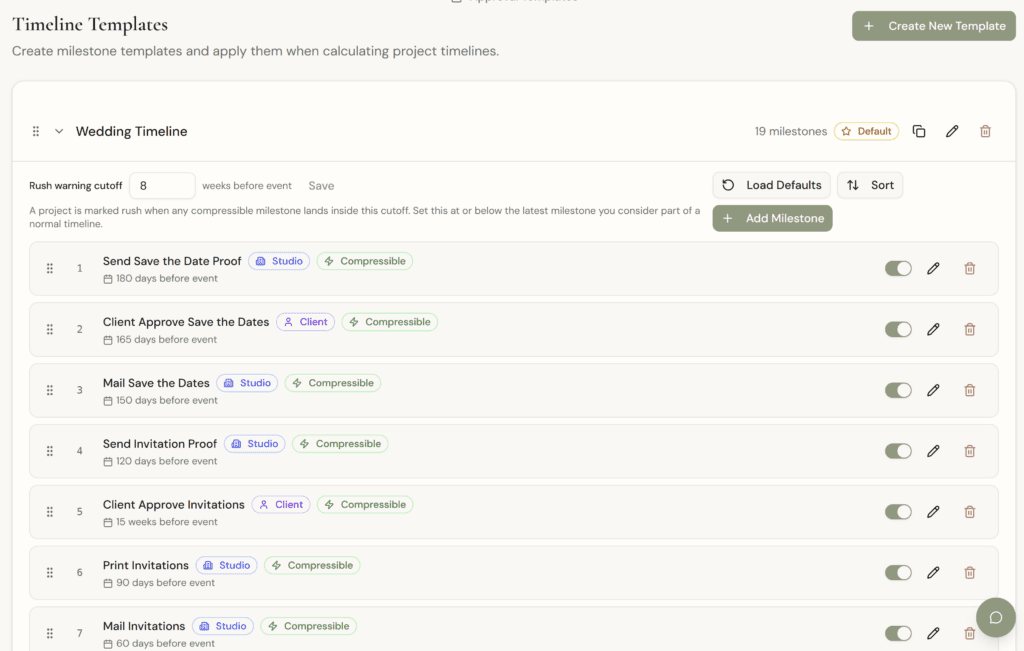Click '90 days before event' text
This screenshot has height=651, width=1024.
coord(165,582)
